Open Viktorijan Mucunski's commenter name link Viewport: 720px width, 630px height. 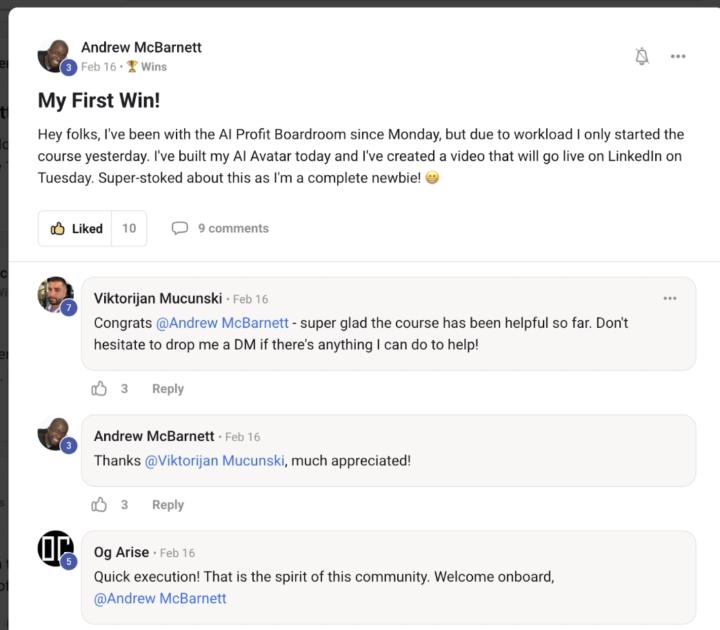158,298
